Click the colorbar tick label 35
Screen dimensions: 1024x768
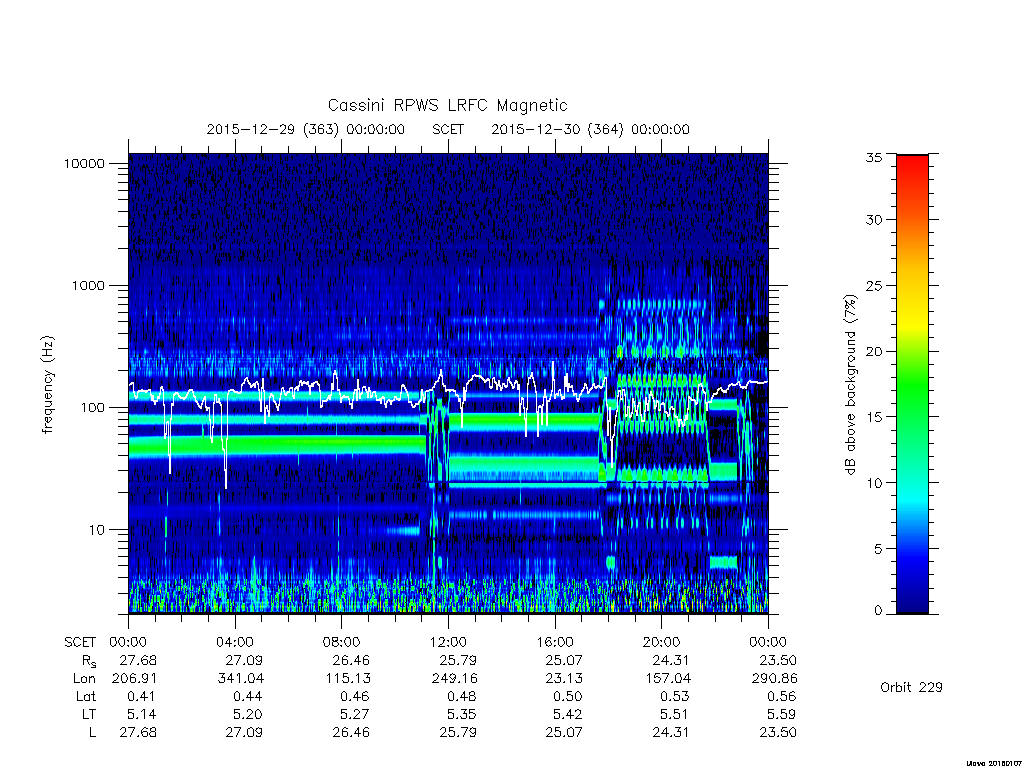tap(873, 157)
